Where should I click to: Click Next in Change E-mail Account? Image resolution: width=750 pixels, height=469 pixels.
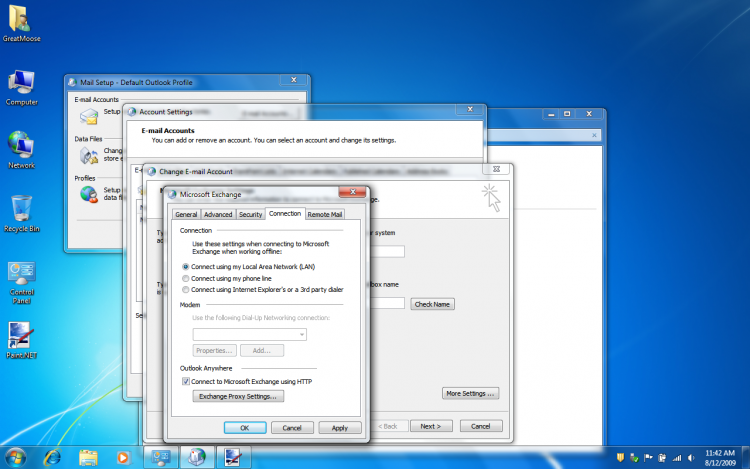(x=430, y=426)
